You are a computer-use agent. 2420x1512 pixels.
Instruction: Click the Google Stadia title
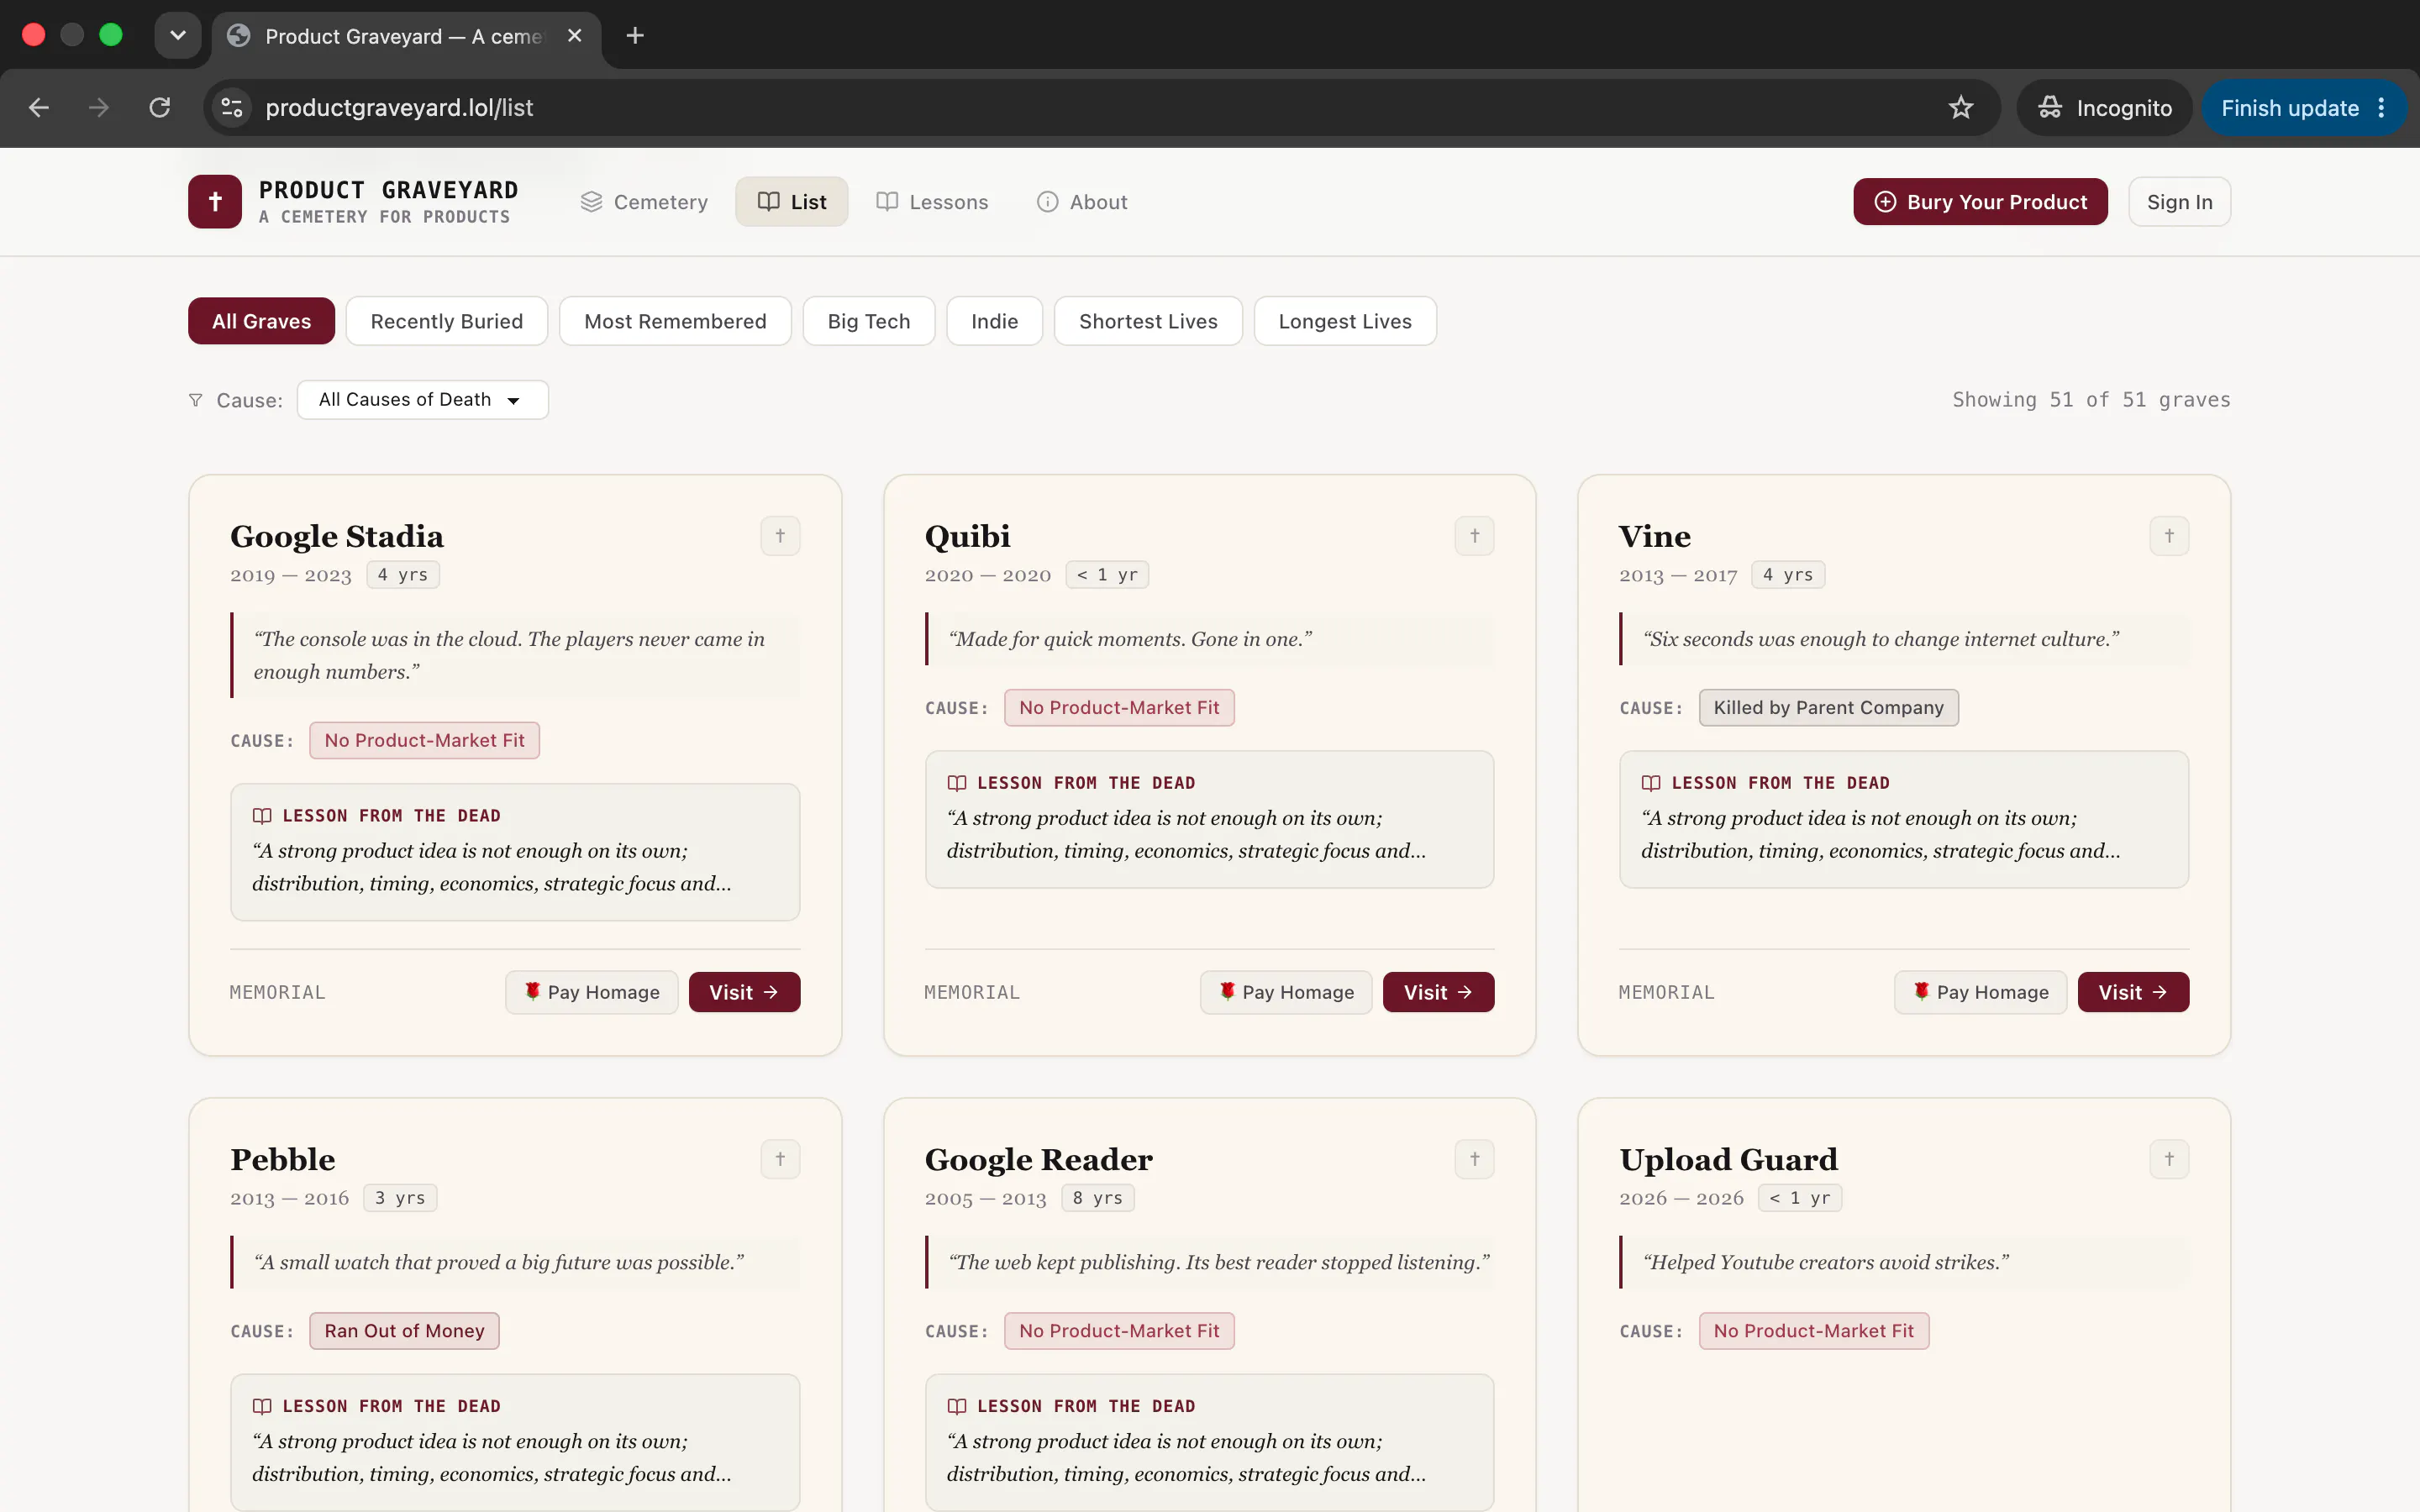pyautogui.click(x=337, y=536)
